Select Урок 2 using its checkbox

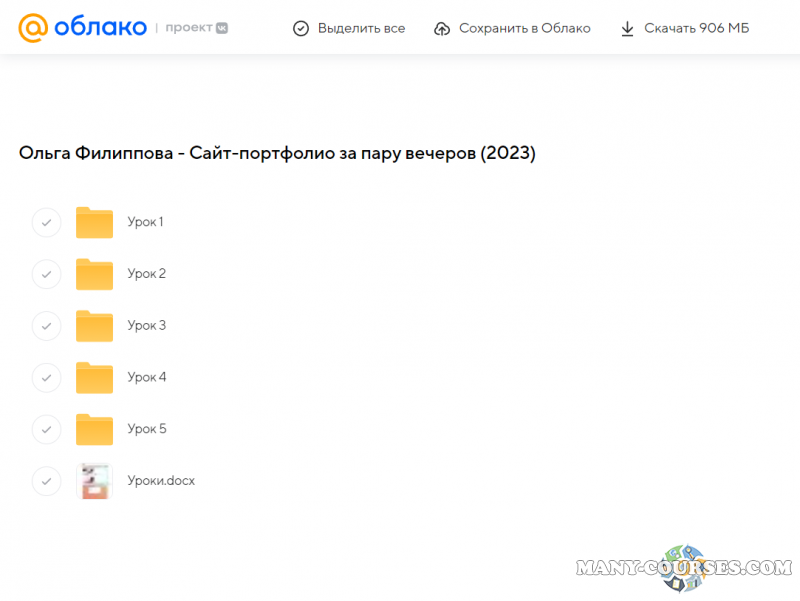pos(46,274)
